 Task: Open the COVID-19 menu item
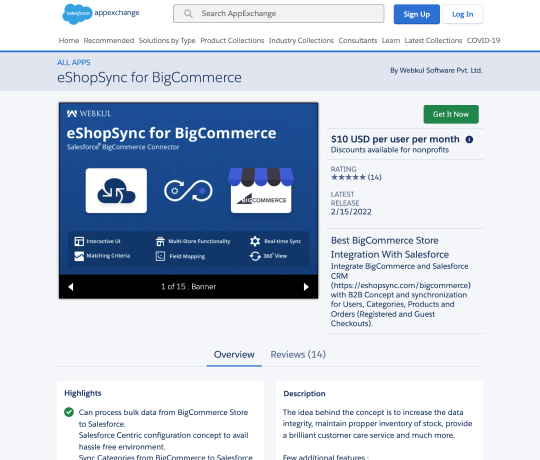(x=483, y=41)
